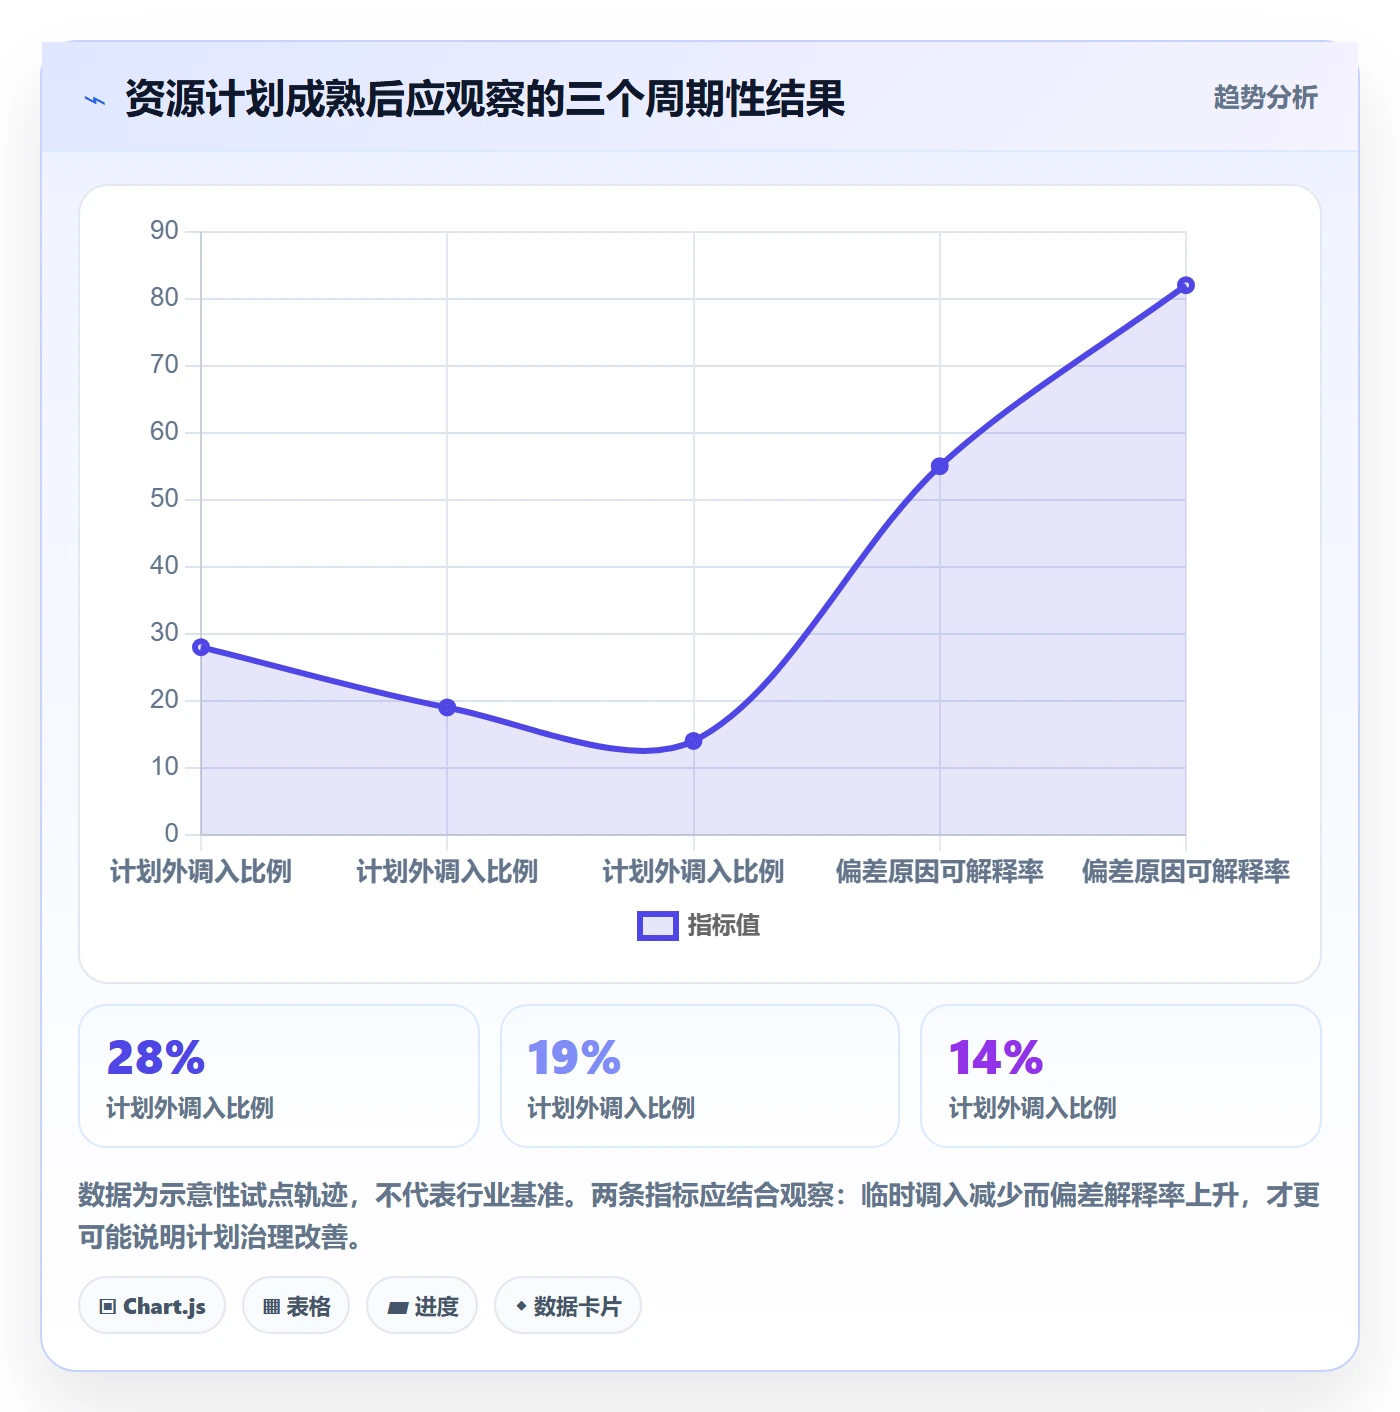Open the 28% 计划外调入比例 card
The image size is (1400, 1412).
click(279, 1076)
